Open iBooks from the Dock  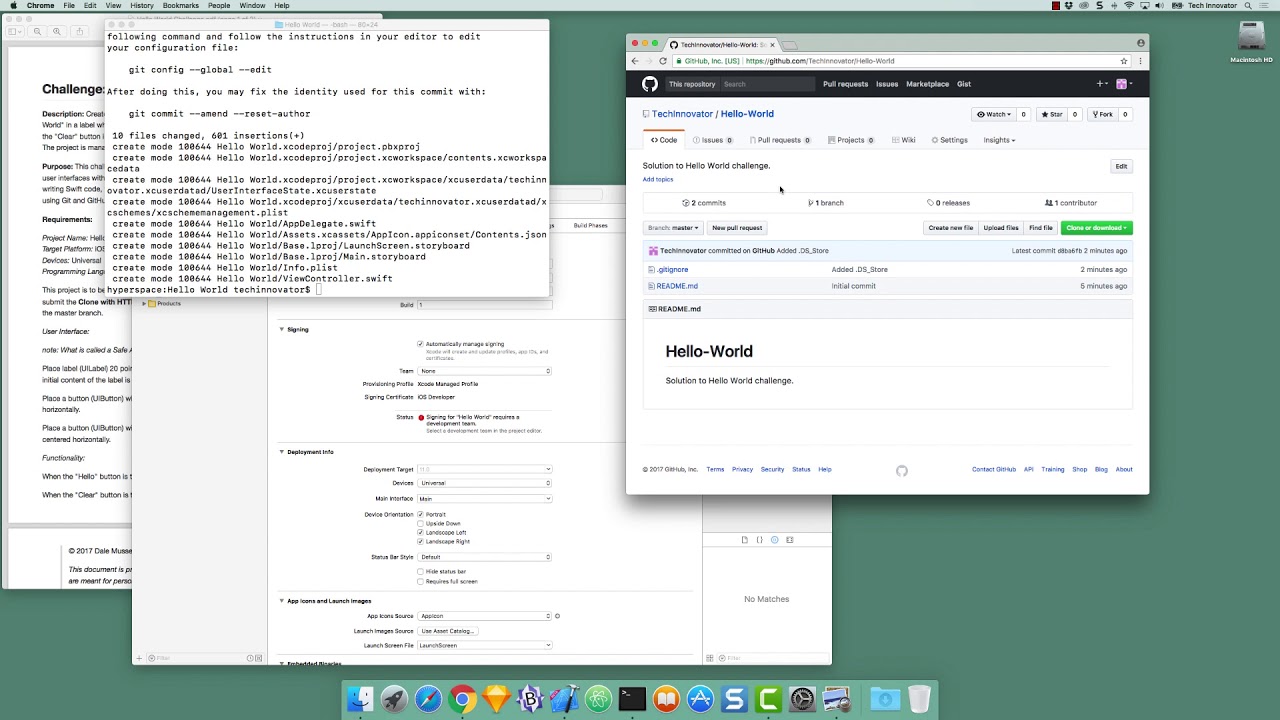click(x=666, y=699)
